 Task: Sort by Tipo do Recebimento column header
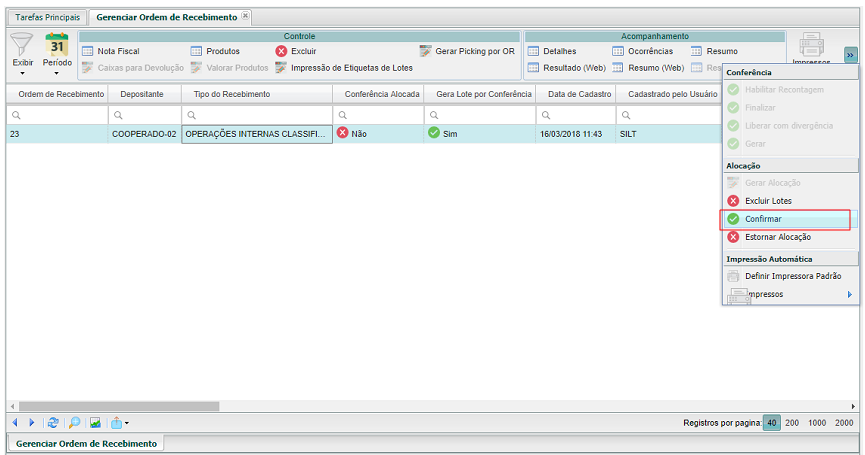(257, 94)
